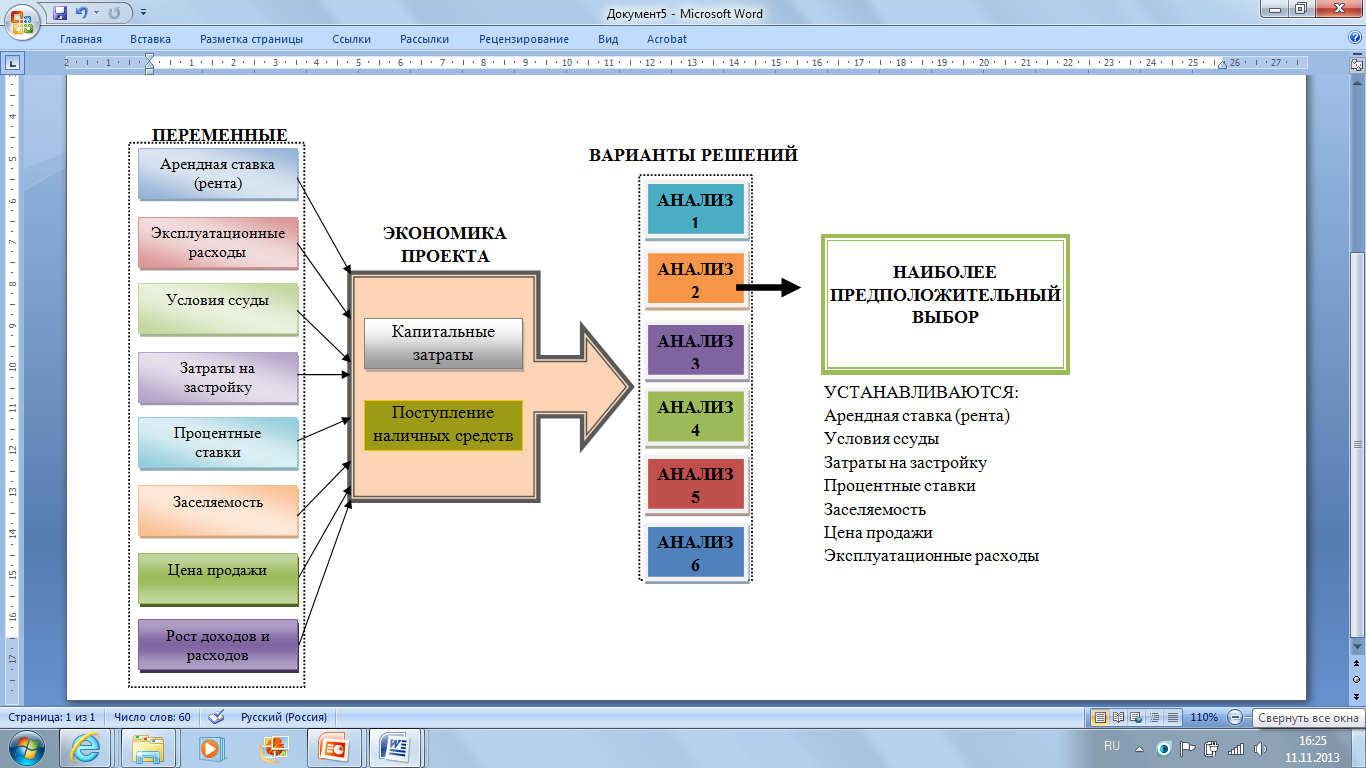Image resolution: width=1366 pixels, height=768 pixels.
Task: Customize the Quick Access Toolbar dropdown
Action: point(143,13)
